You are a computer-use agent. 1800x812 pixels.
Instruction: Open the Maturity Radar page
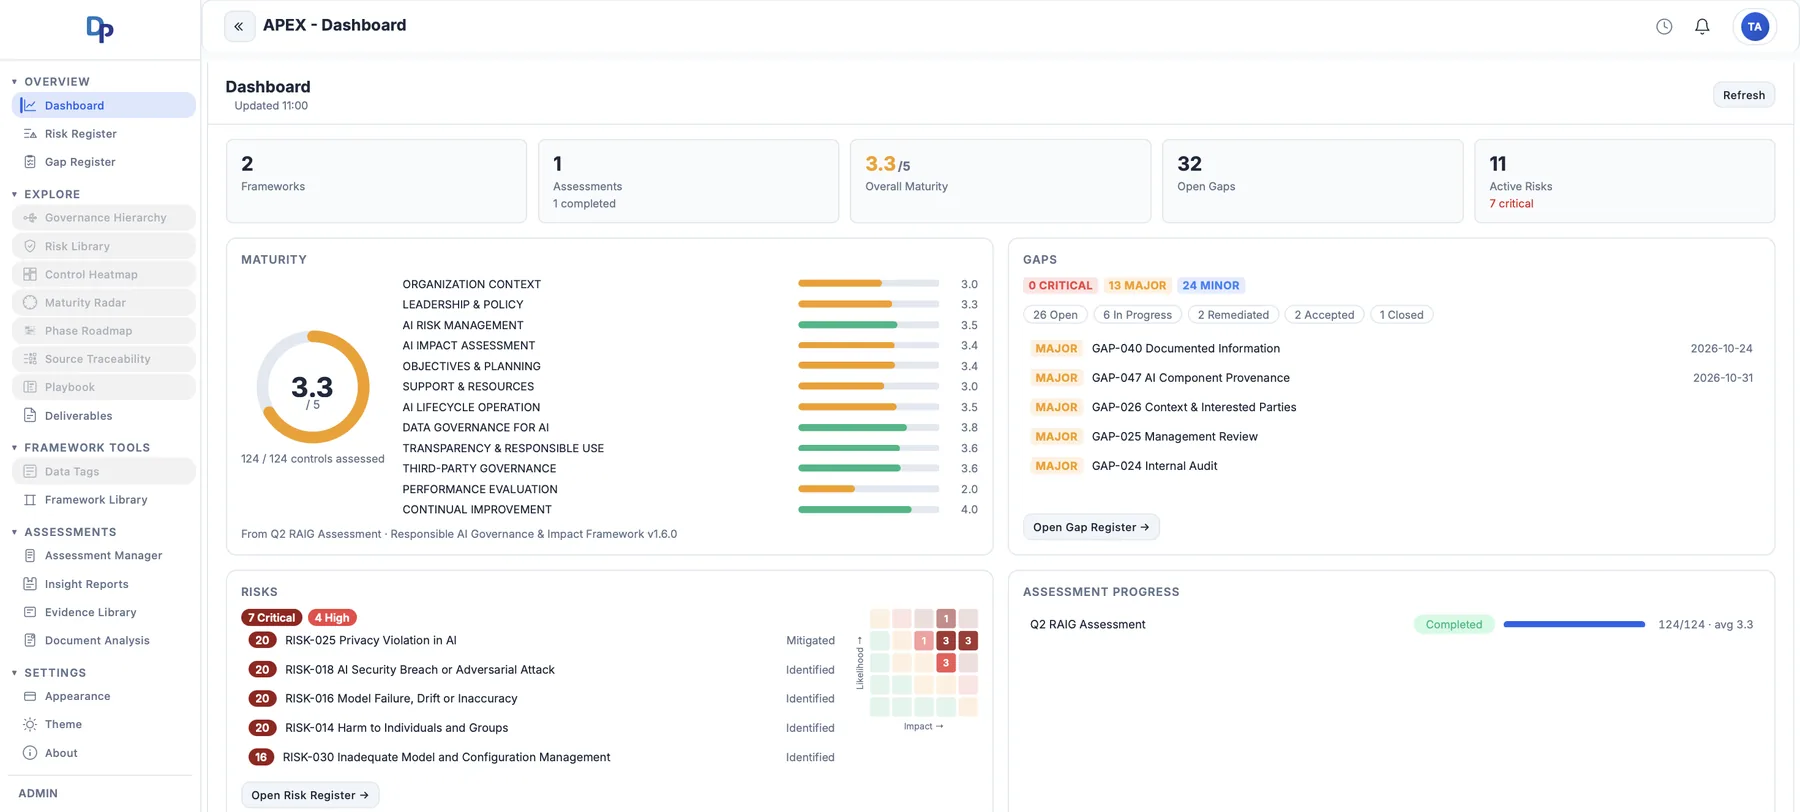click(104, 303)
